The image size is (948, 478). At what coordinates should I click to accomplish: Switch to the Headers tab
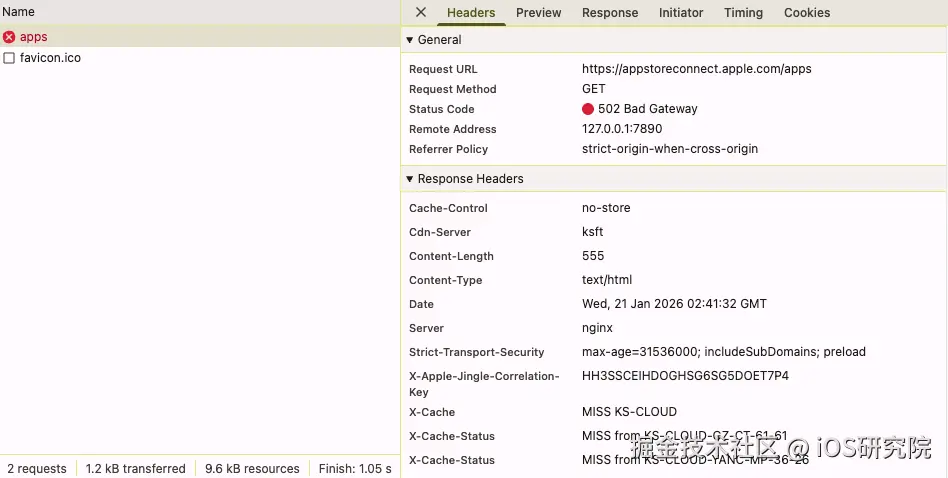471,13
